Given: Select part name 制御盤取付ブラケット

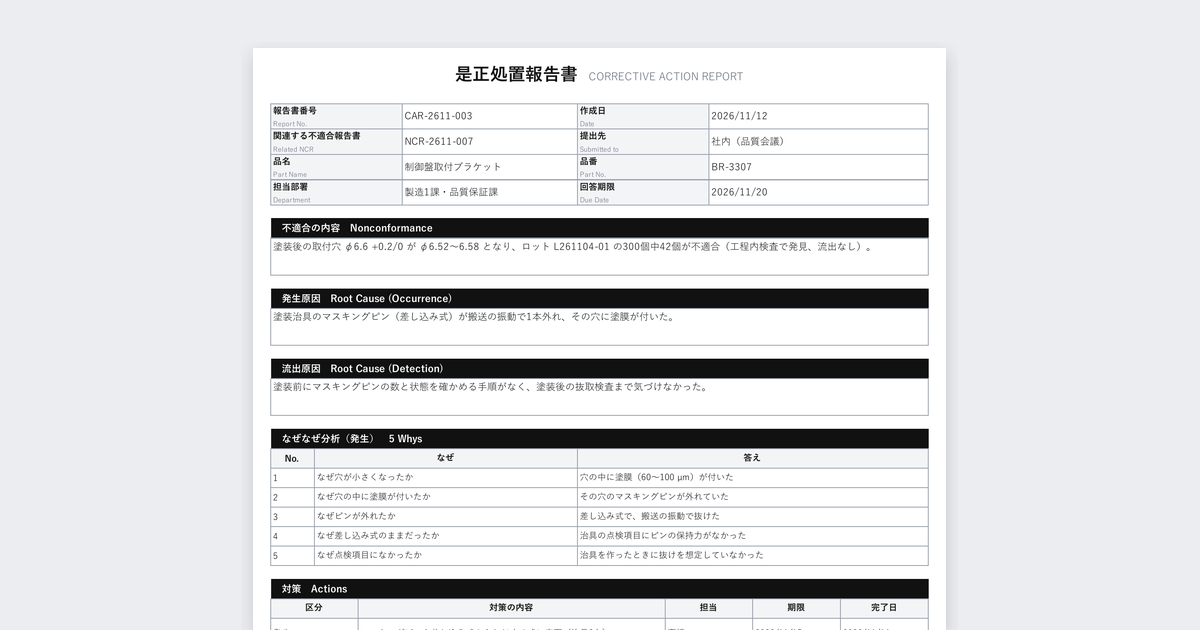Looking at the screenshot, I should (x=453, y=167).
